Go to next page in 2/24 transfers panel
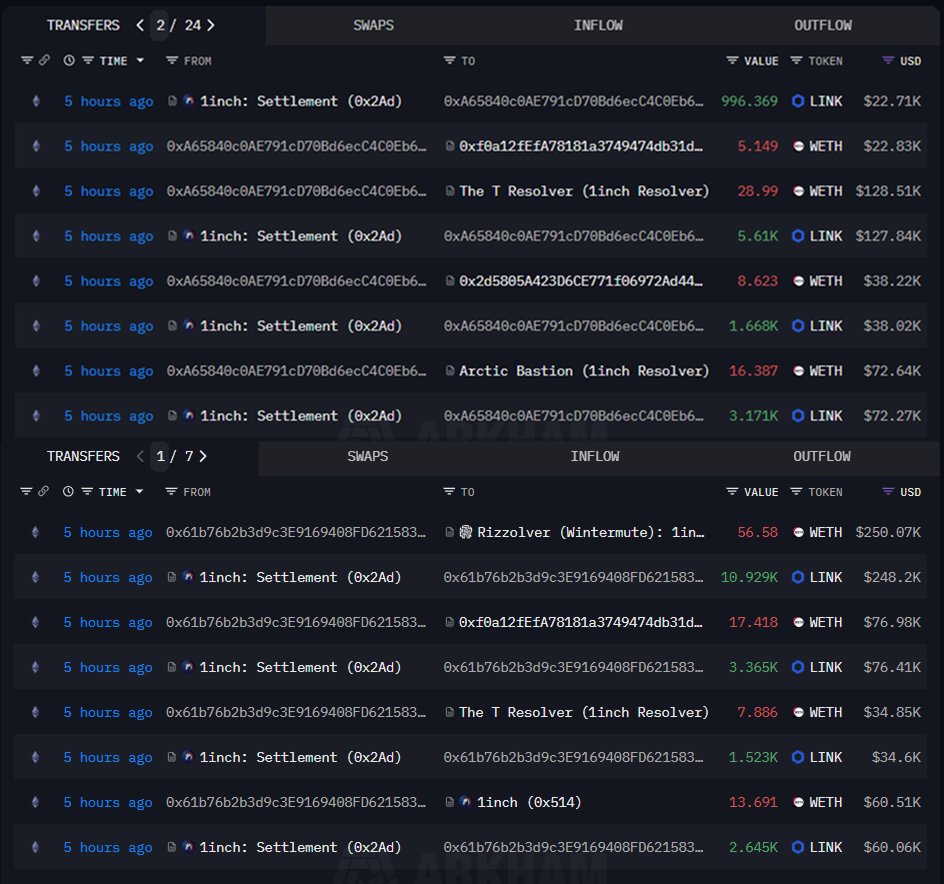Screen dimensions: 944x884 click(211, 25)
